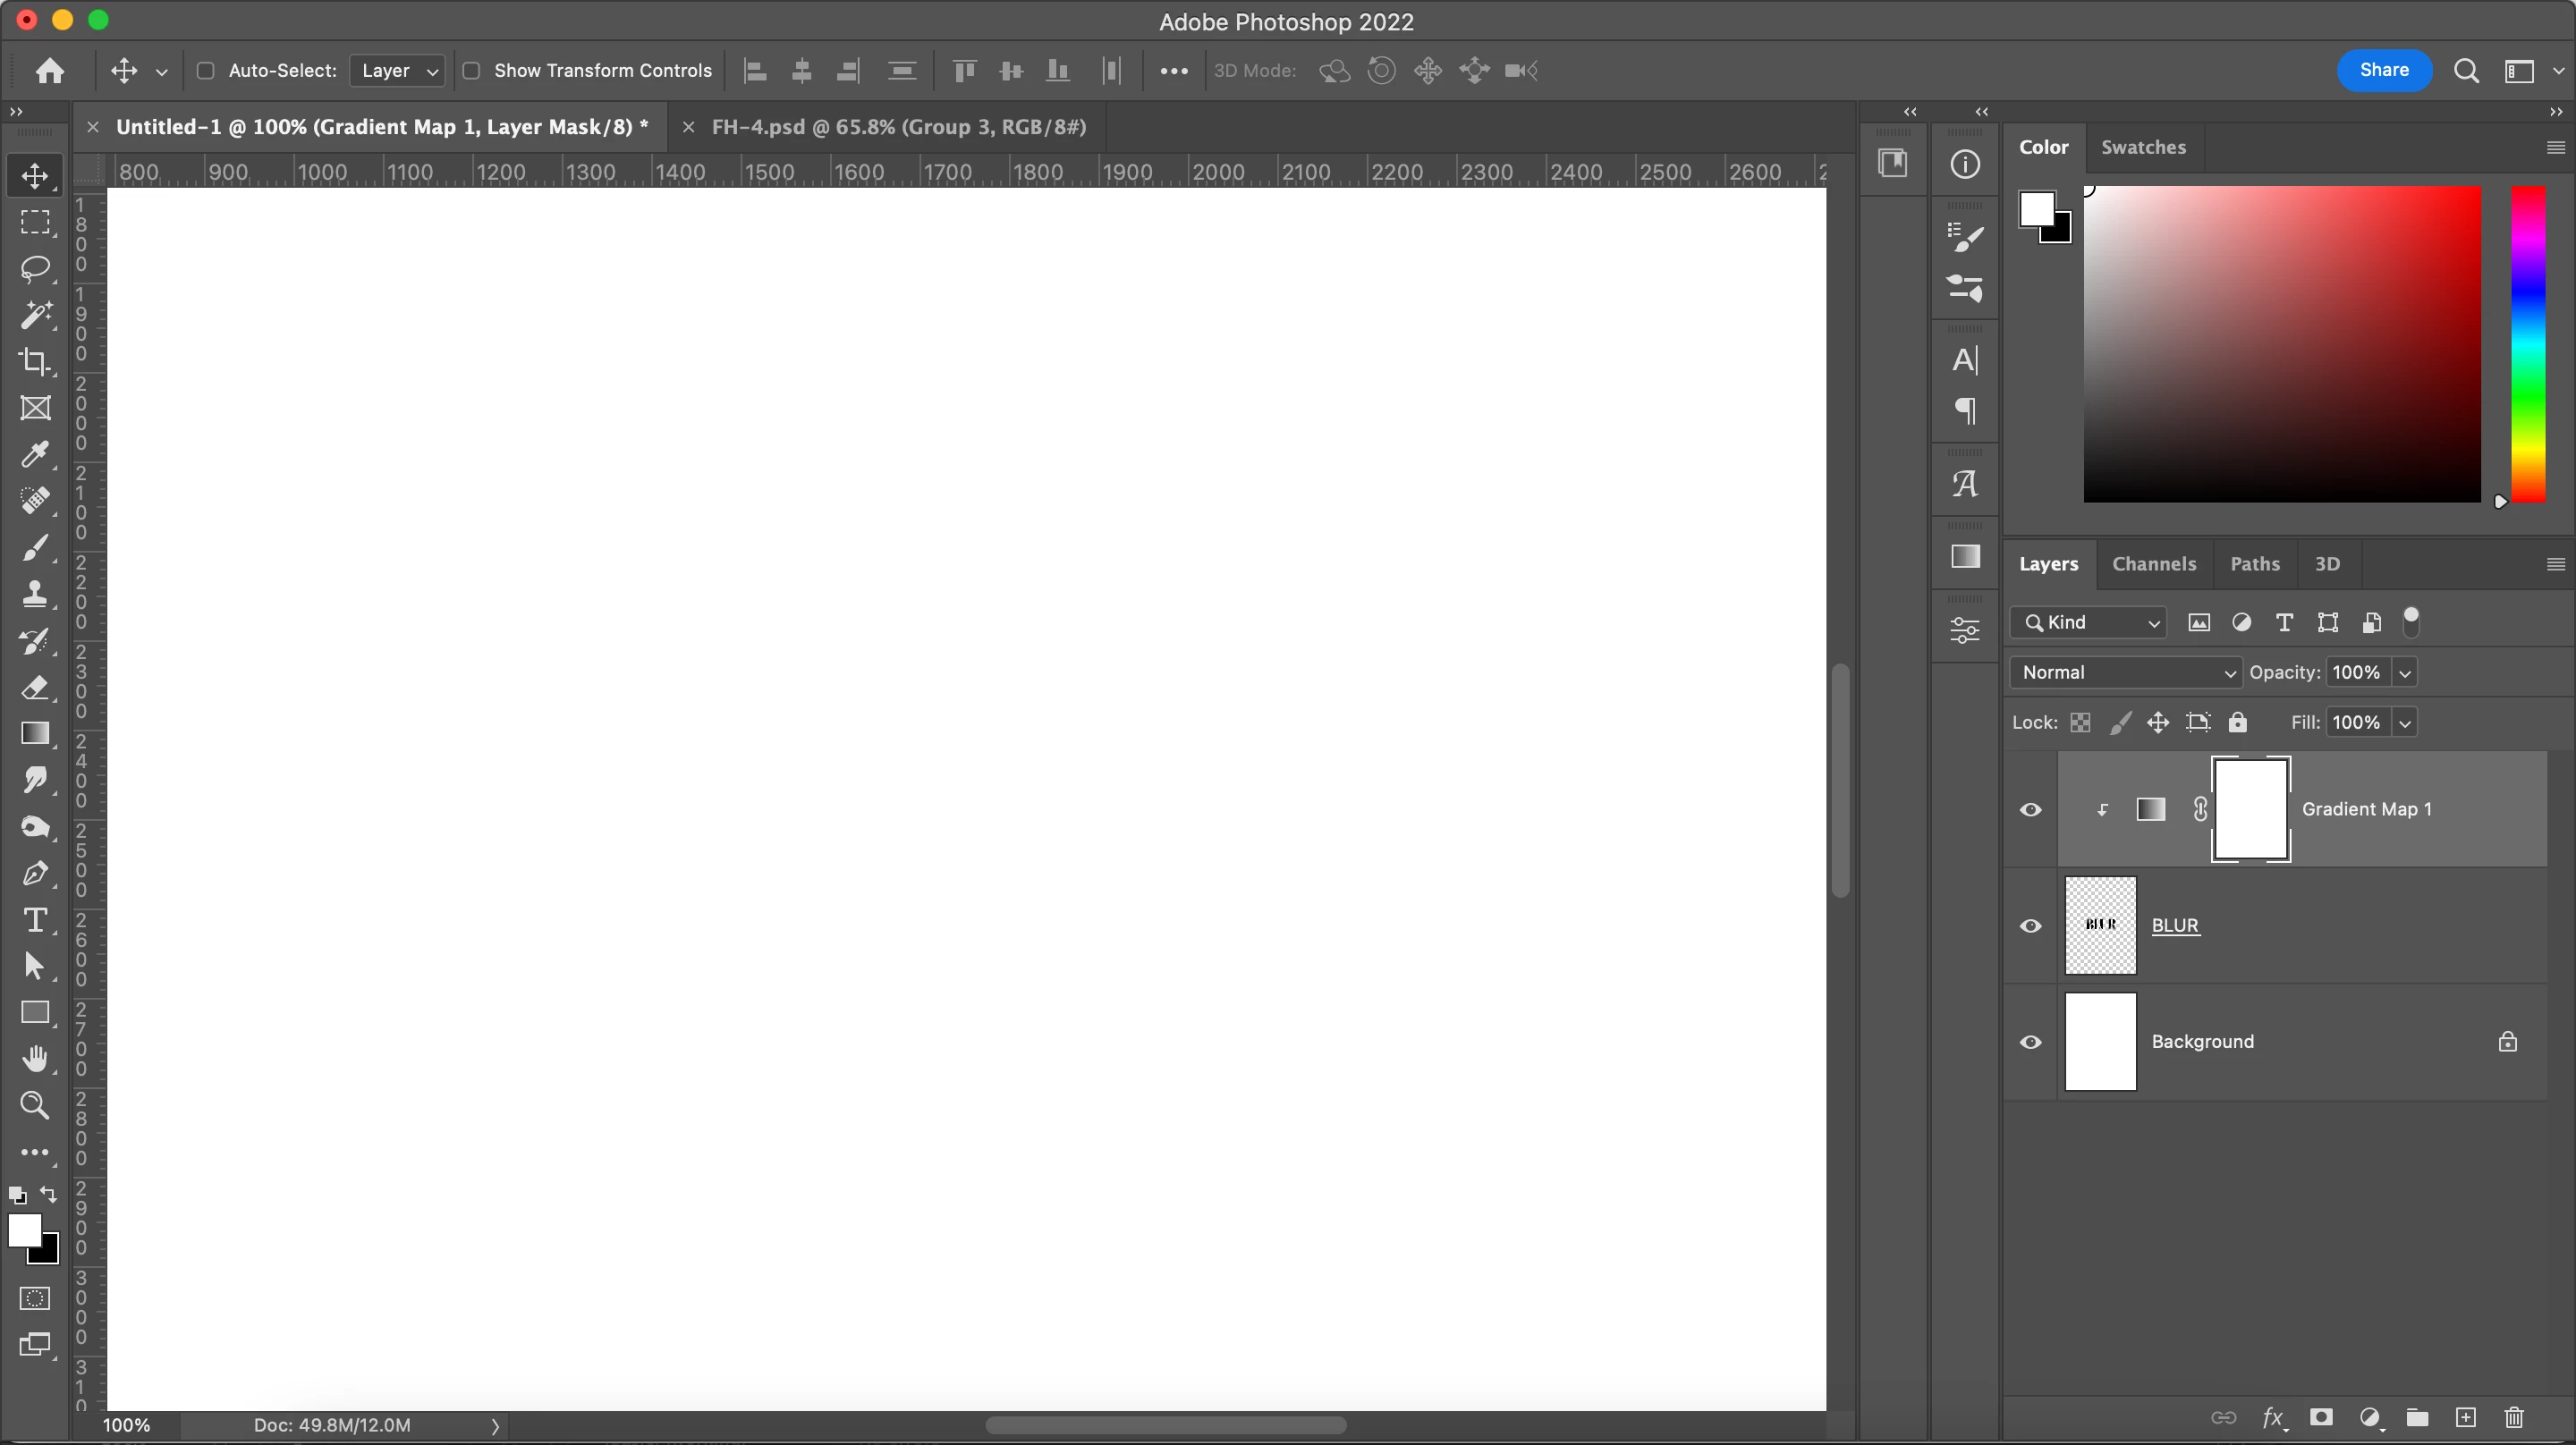Check Show Transform Controls

[472, 71]
